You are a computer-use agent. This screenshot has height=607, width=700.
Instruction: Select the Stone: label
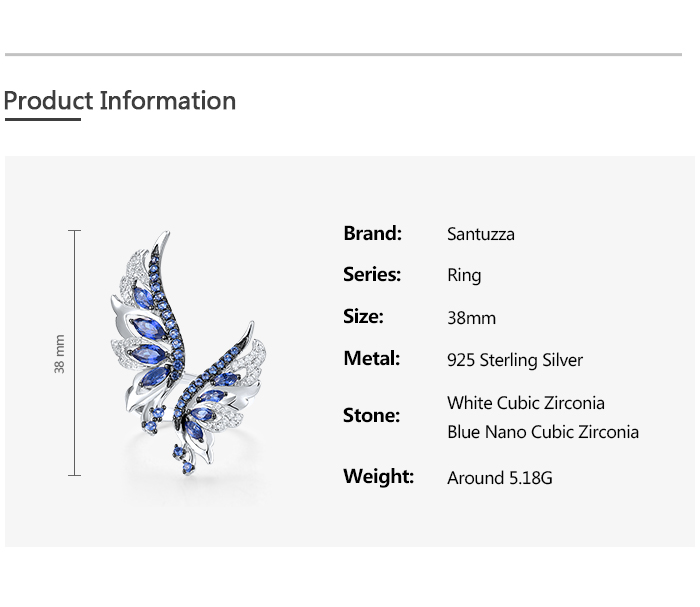[x=371, y=416]
